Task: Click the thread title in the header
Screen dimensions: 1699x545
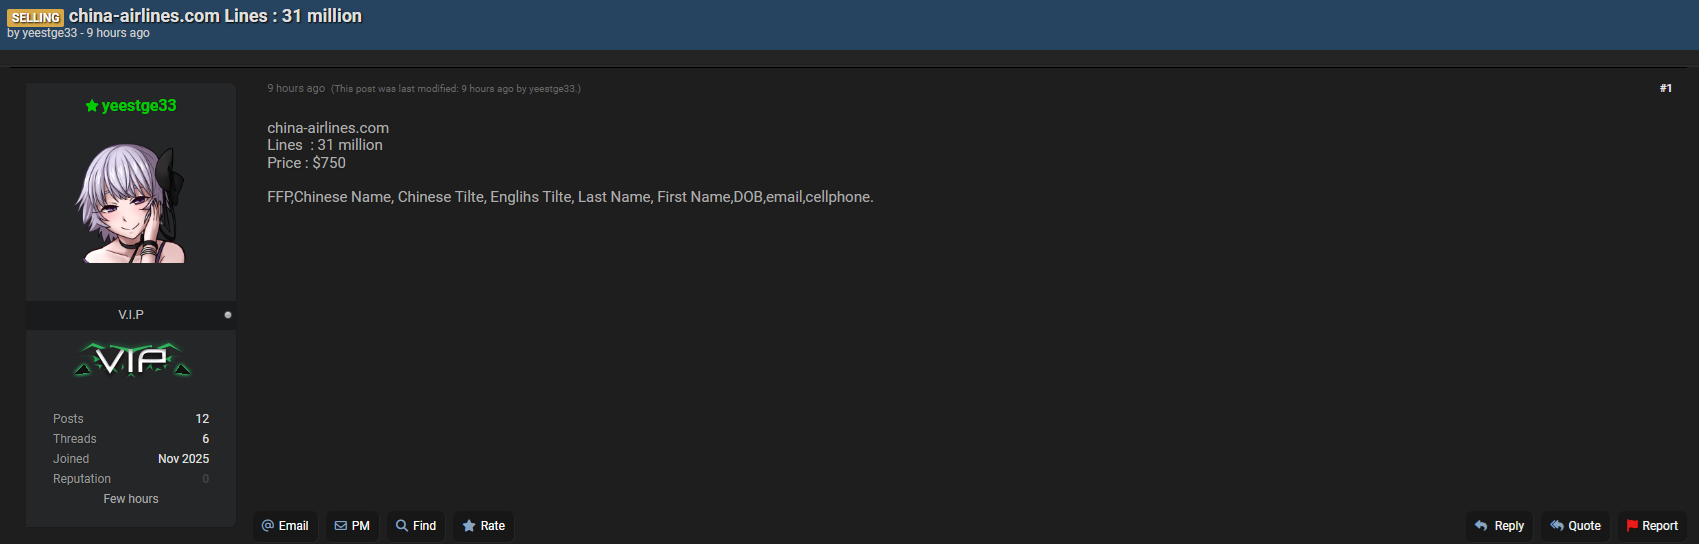Action: [x=215, y=16]
